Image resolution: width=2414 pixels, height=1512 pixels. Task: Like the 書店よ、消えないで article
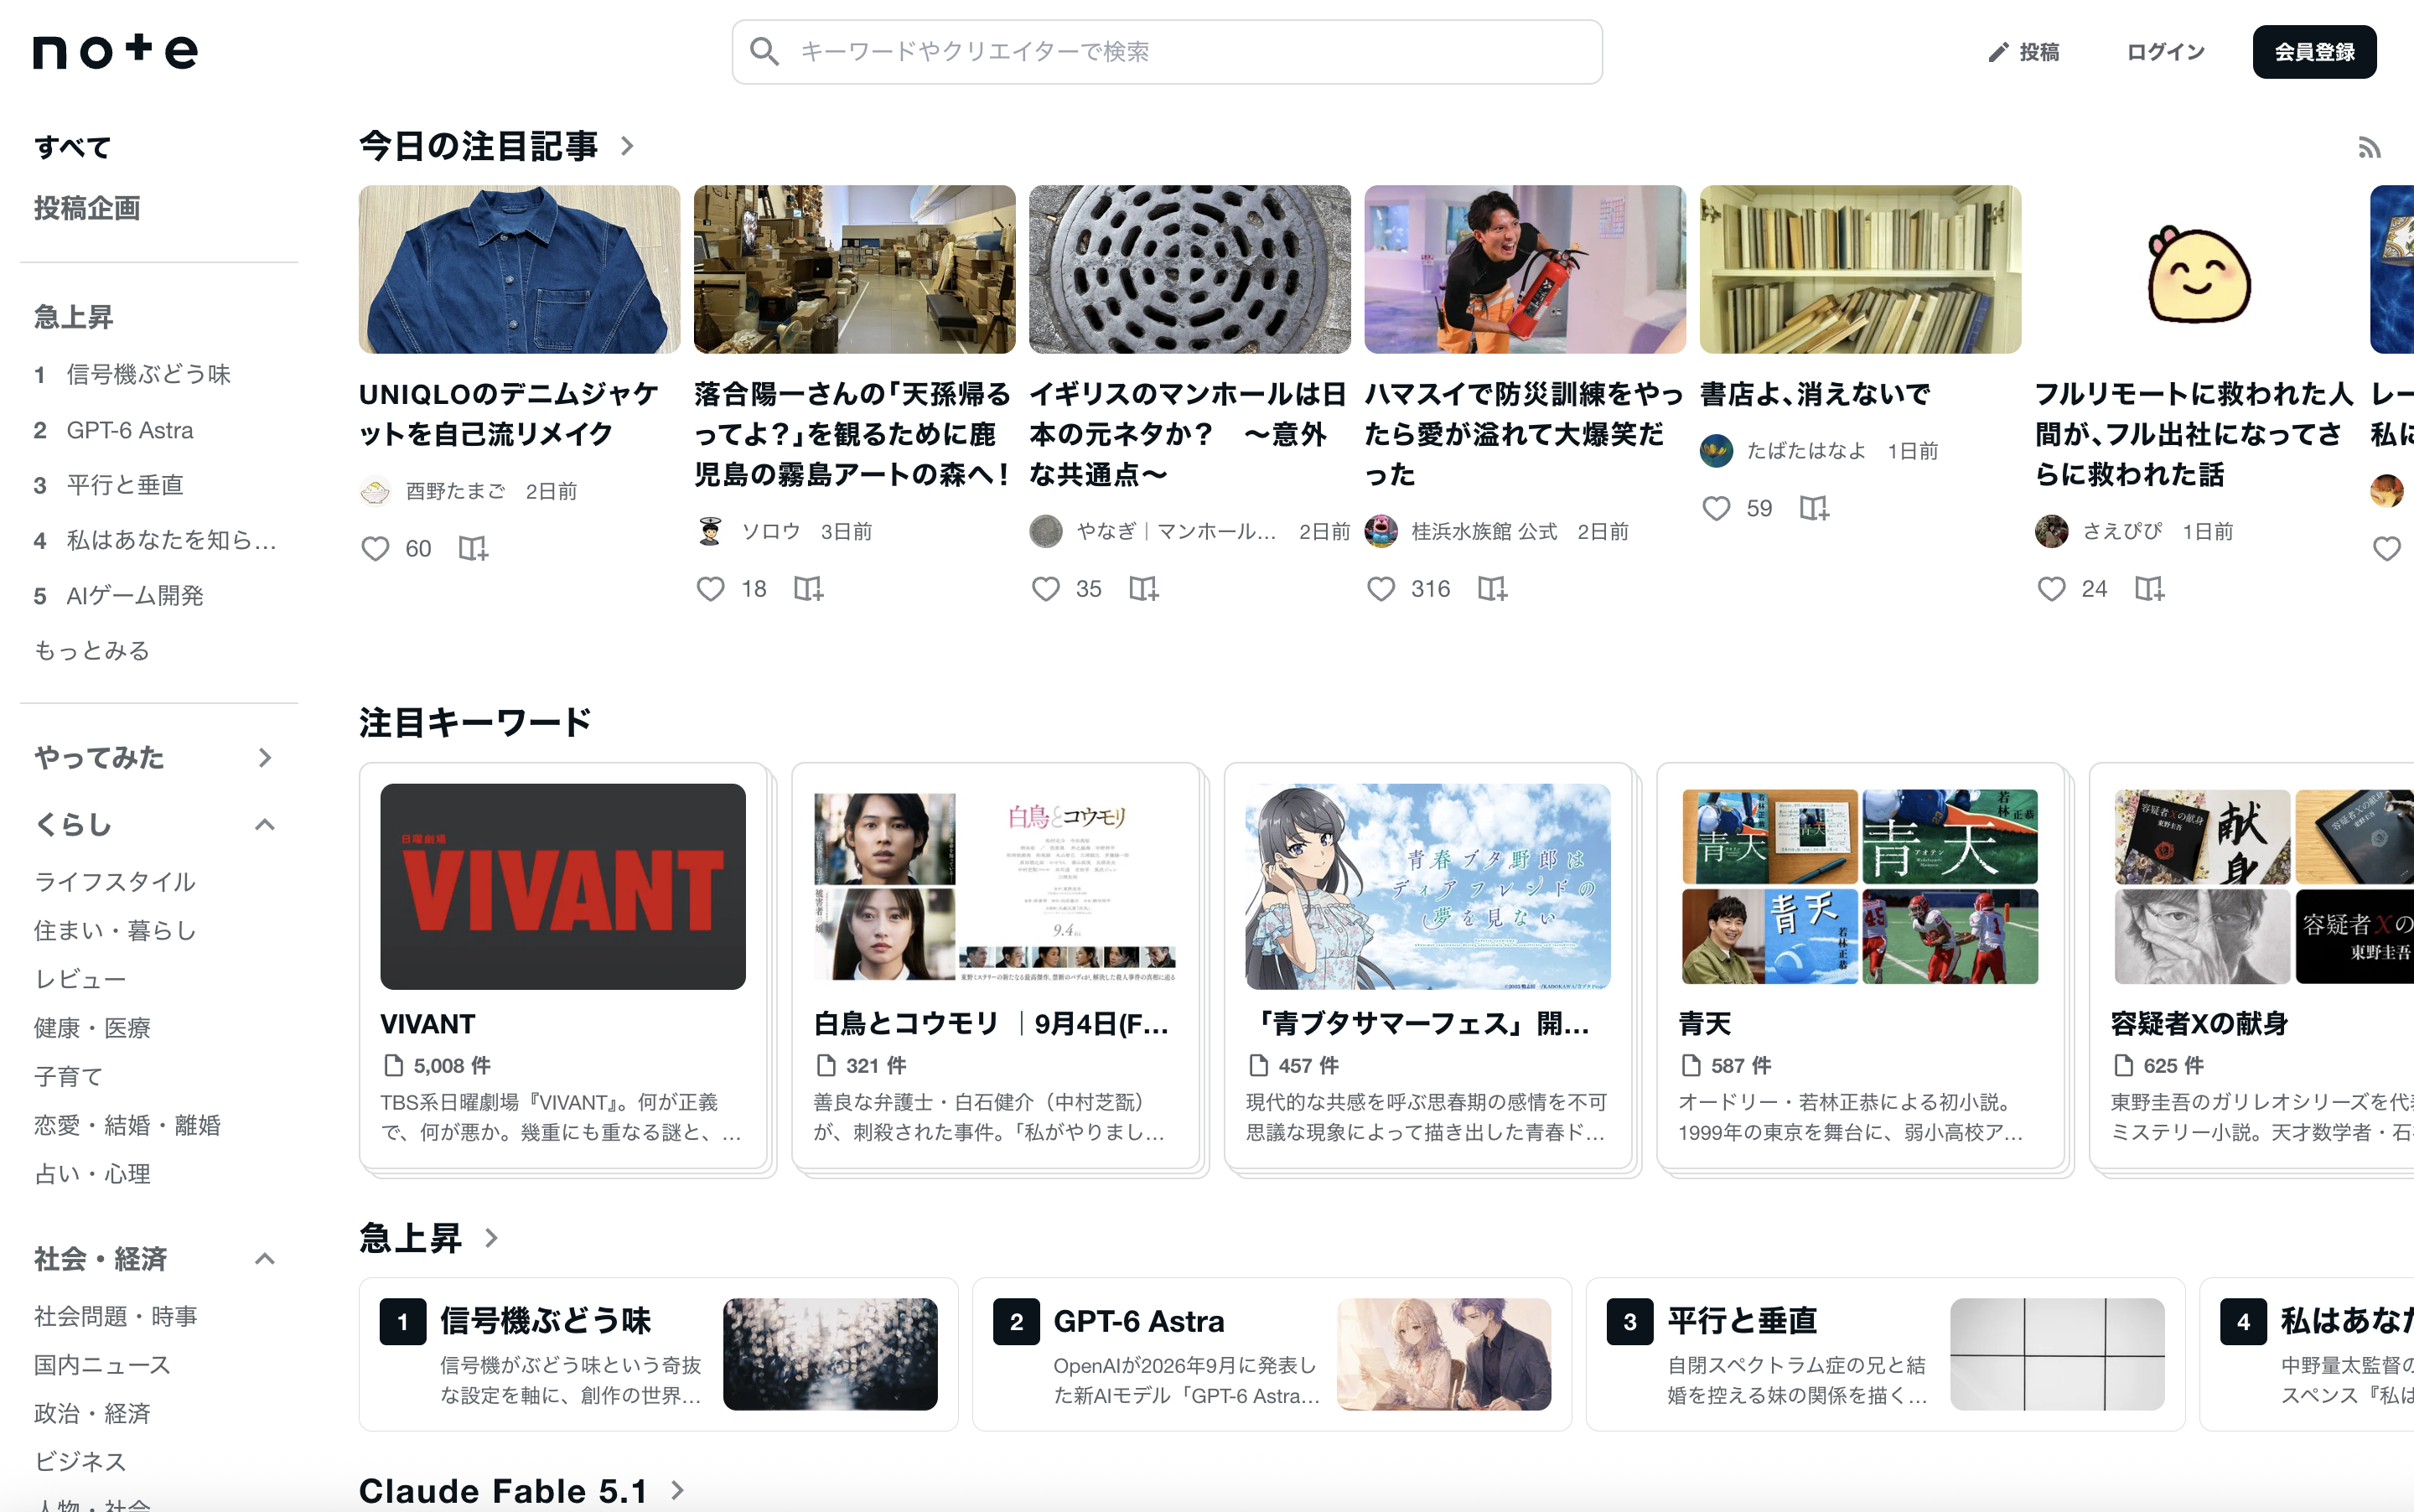[1716, 509]
